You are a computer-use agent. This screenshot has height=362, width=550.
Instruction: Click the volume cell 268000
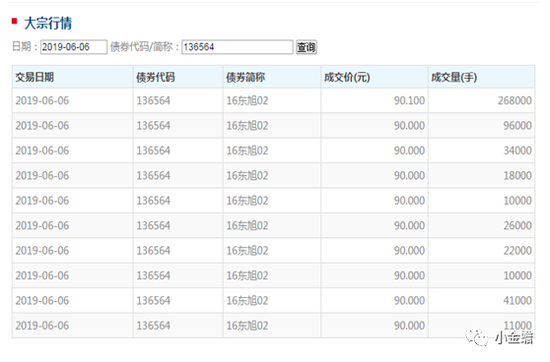click(x=515, y=101)
